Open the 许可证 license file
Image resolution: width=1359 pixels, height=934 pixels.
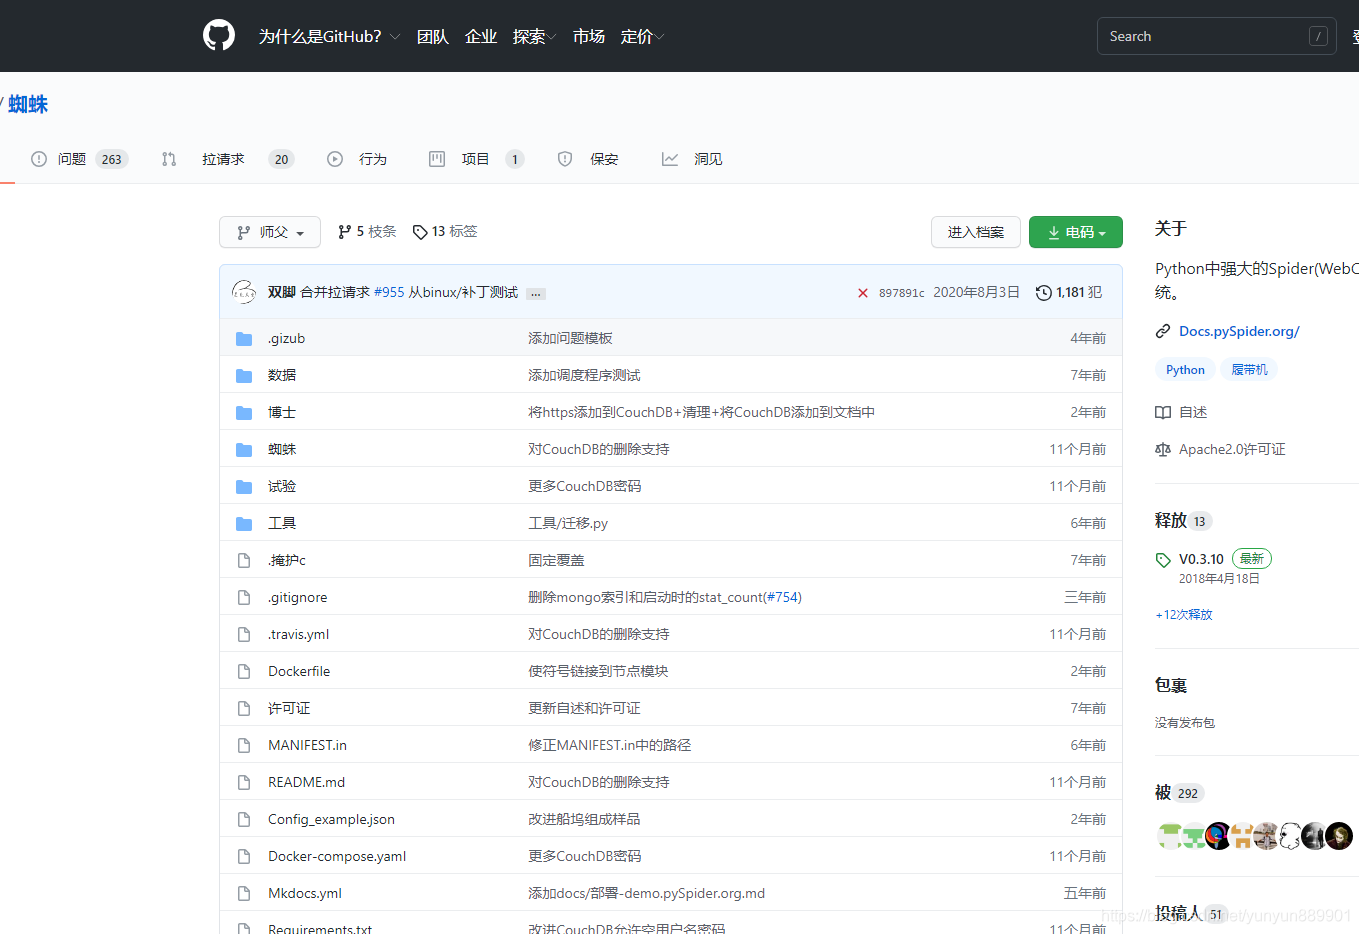(x=289, y=709)
